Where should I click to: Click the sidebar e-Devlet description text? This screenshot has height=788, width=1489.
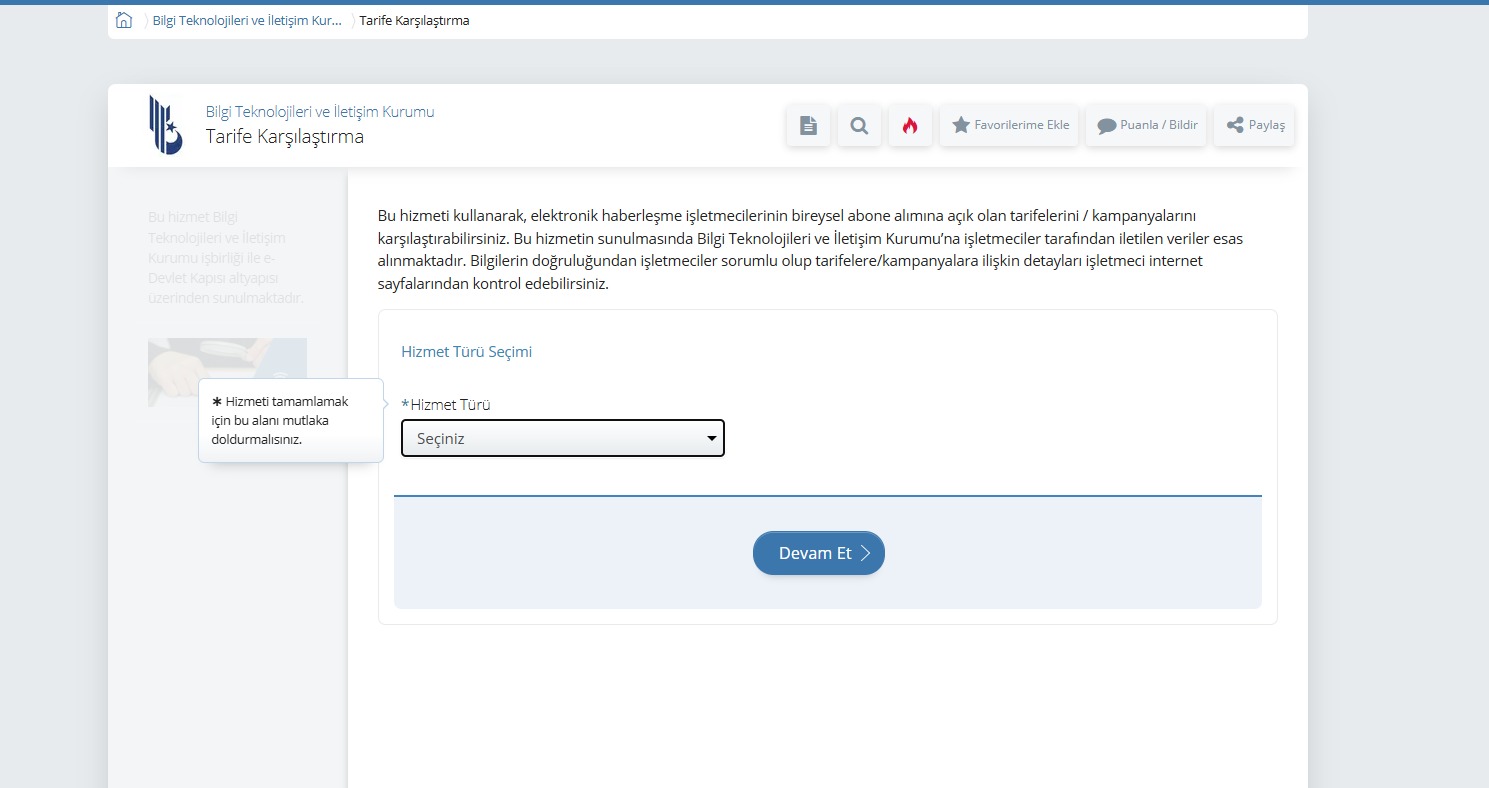point(225,257)
